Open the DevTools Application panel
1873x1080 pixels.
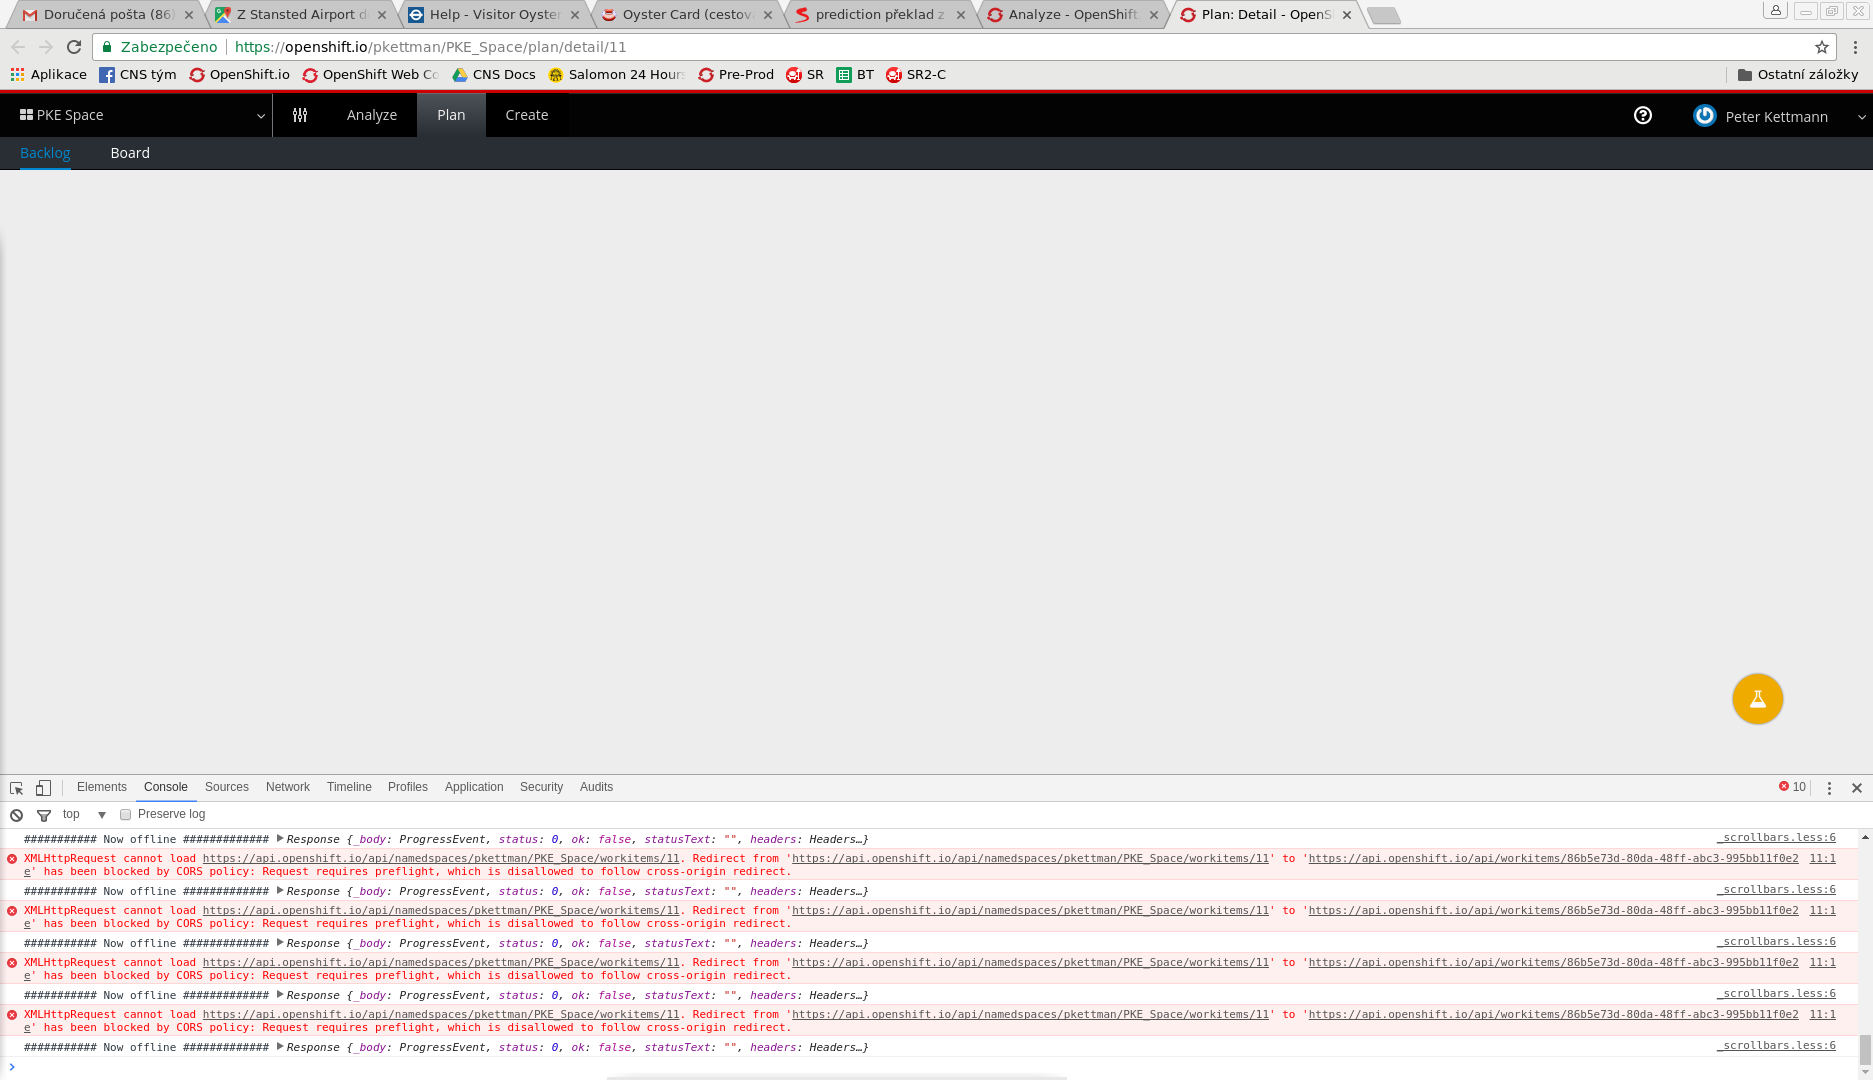coord(474,787)
